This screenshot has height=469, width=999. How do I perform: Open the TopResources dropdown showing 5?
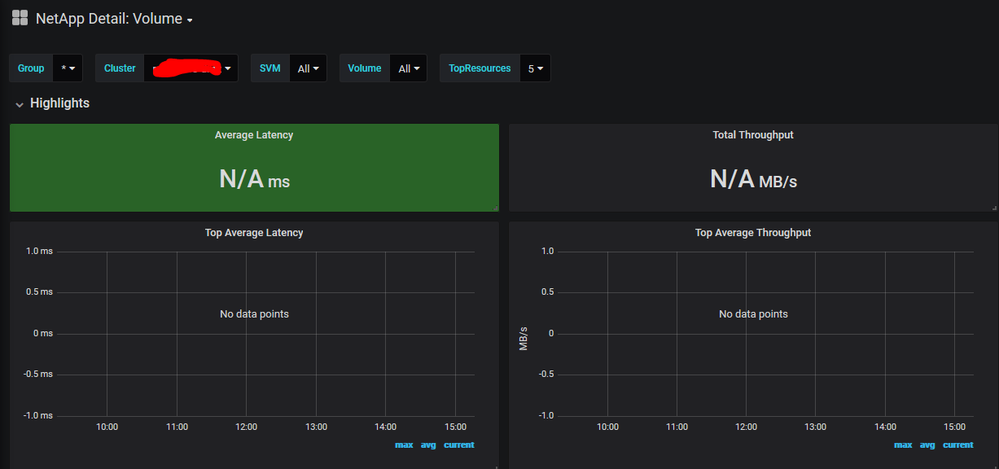pos(535,68)
